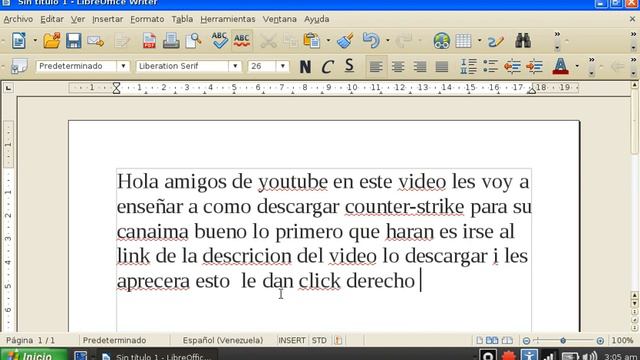640x360 pixels.
Task: Open the Formato menu
Action: click(x=147, y=19)
